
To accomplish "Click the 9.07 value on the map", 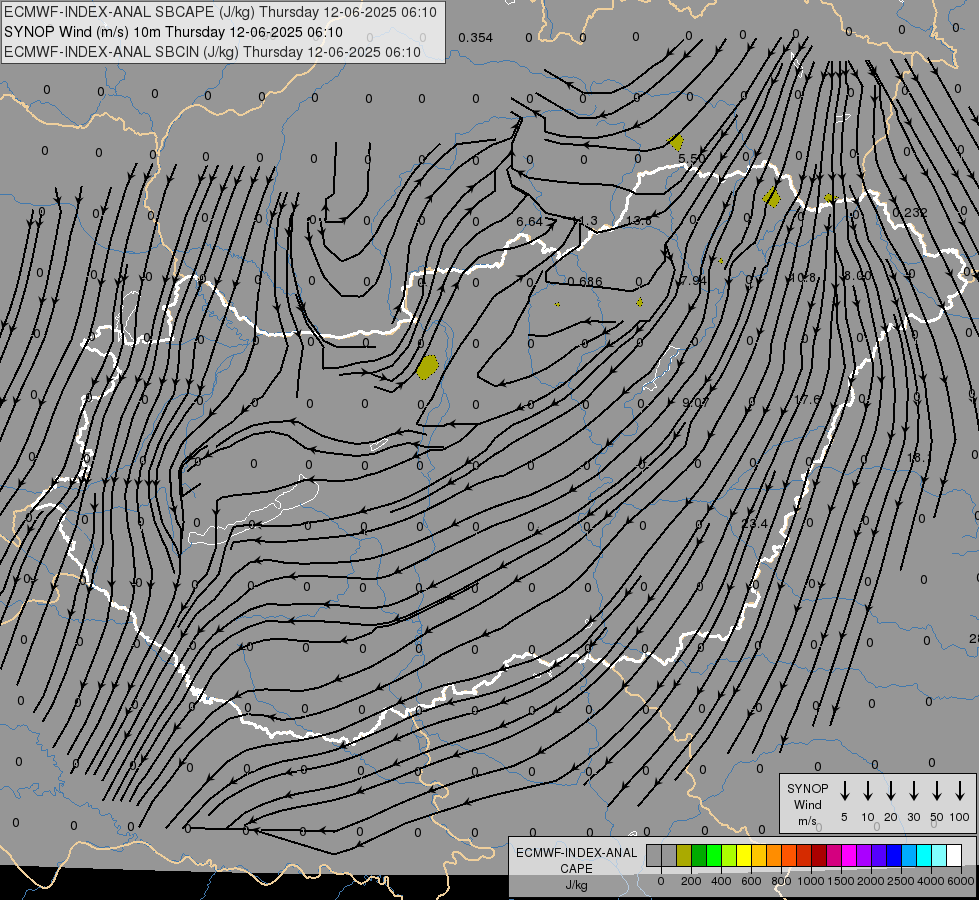I will [695, 403].
